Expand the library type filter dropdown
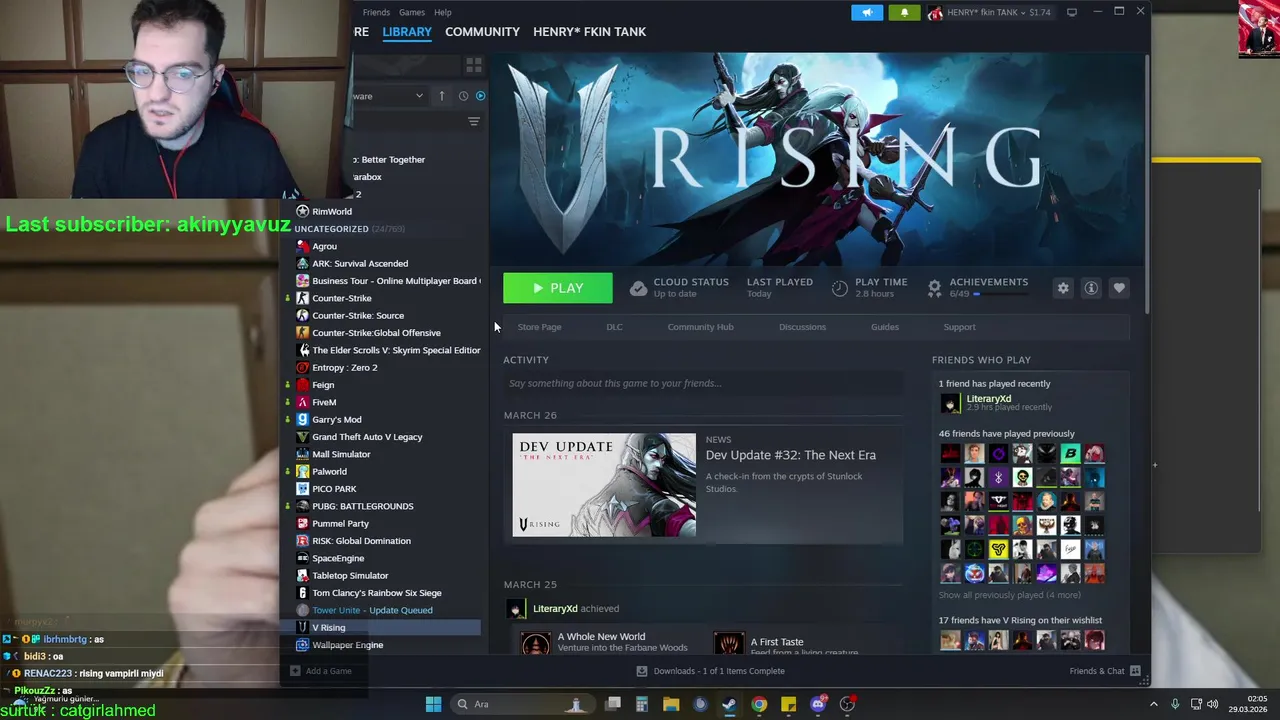This screenshot has width=1280, height=720. pyautogui.click(x=418, y=96)
